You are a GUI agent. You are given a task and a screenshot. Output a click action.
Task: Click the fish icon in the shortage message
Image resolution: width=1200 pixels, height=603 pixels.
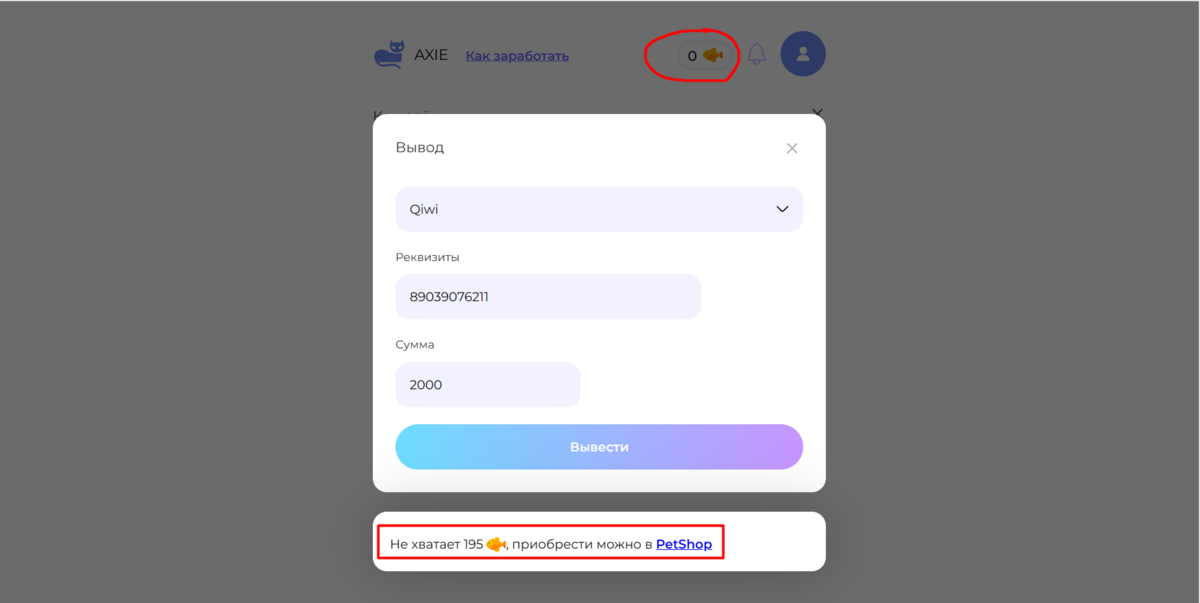click(496, 543)
